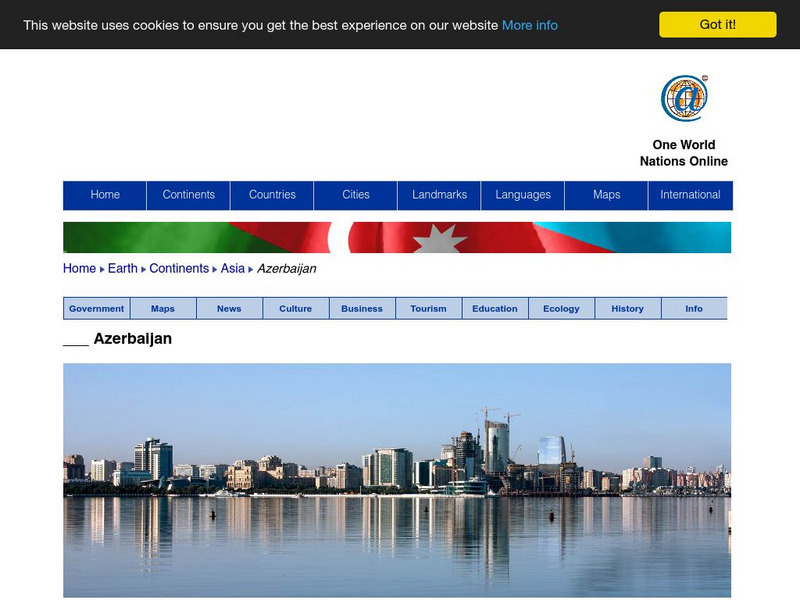This screenshot has height=600, width=800.
Task: Switch to the Government tab
Action: (x=95, y=308)
